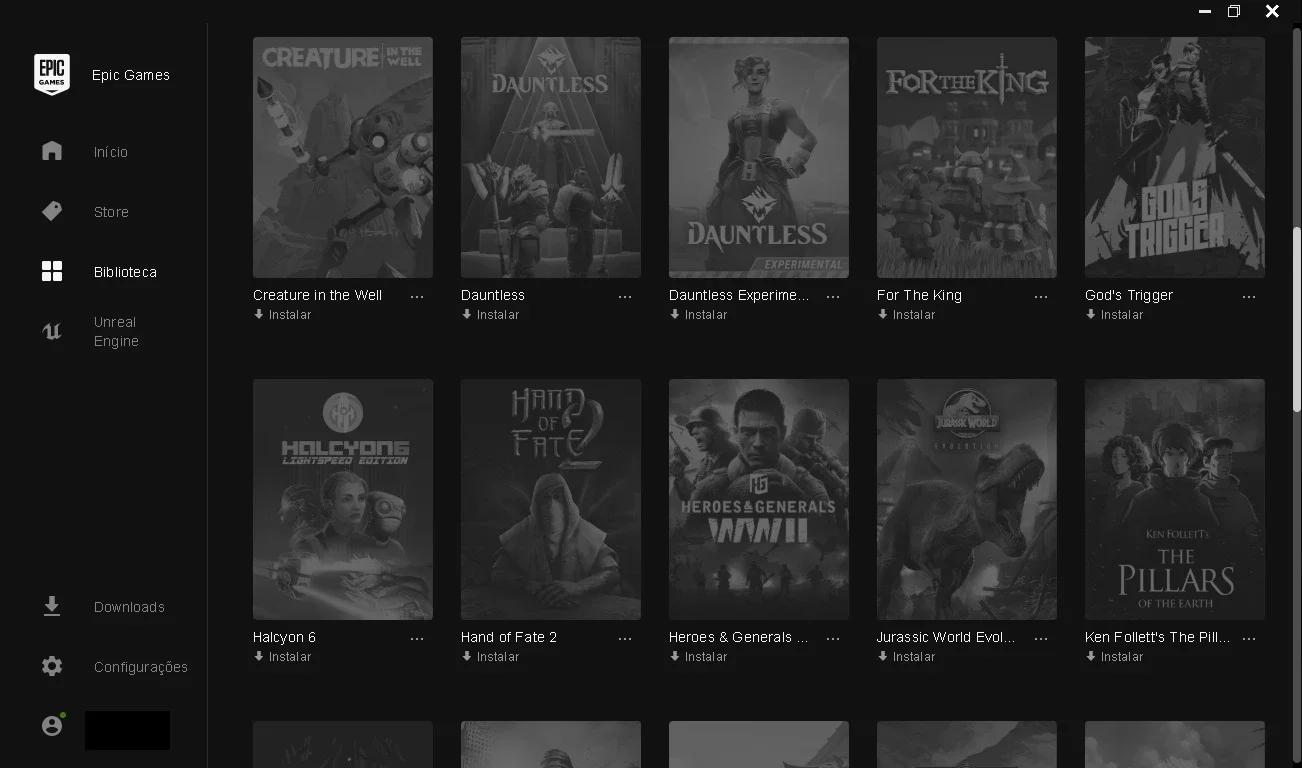Click the For The King title text

pyautogui.click(x=919, y=295)
